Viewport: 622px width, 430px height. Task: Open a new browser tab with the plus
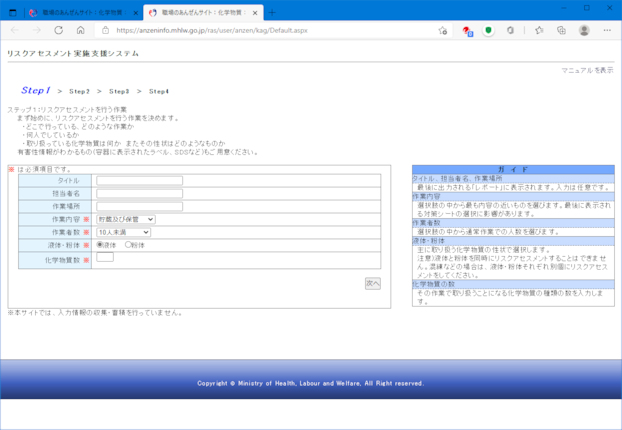272,13
